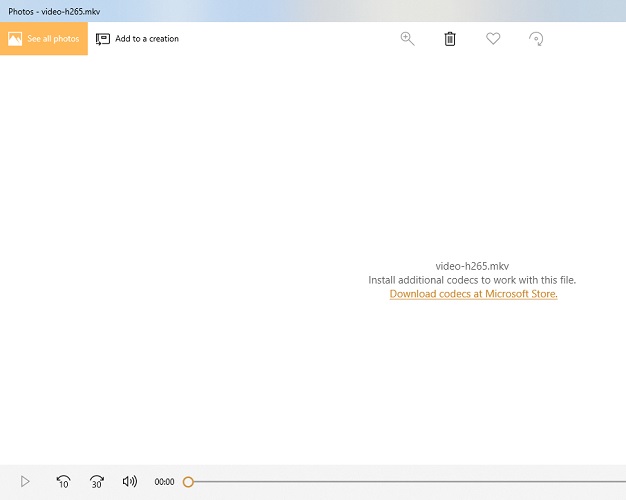Skip back 10 seconds
Viewport: 626px width, 500px height.
pos(63,482)
